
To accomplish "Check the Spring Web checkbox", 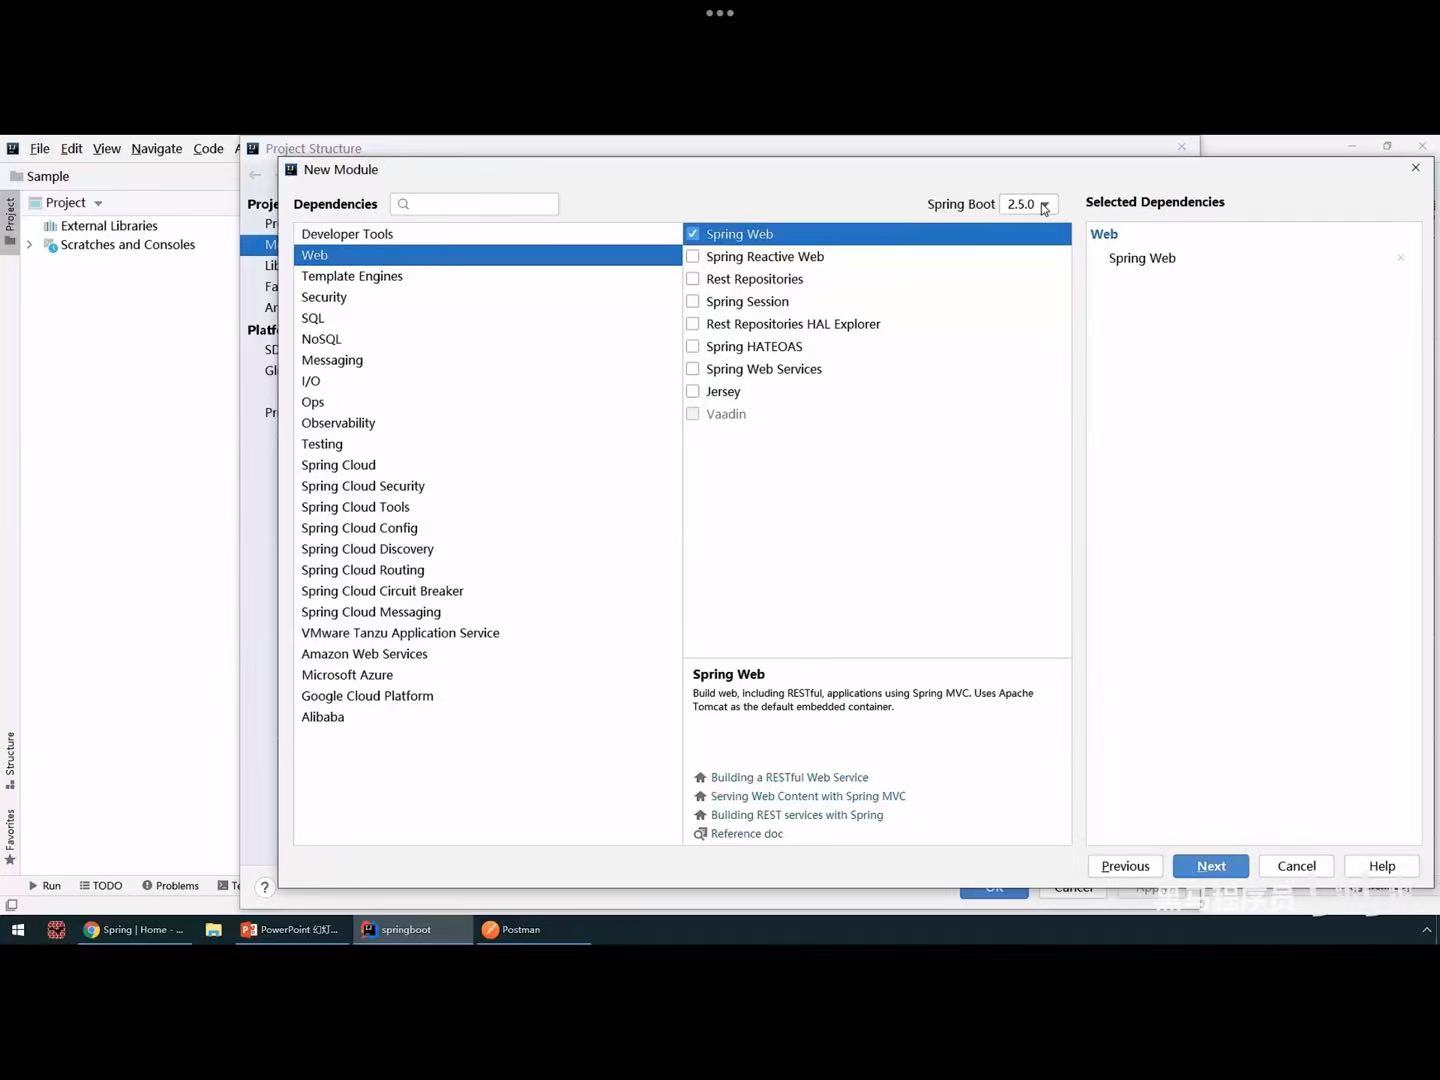I will [x=692, y=234].
